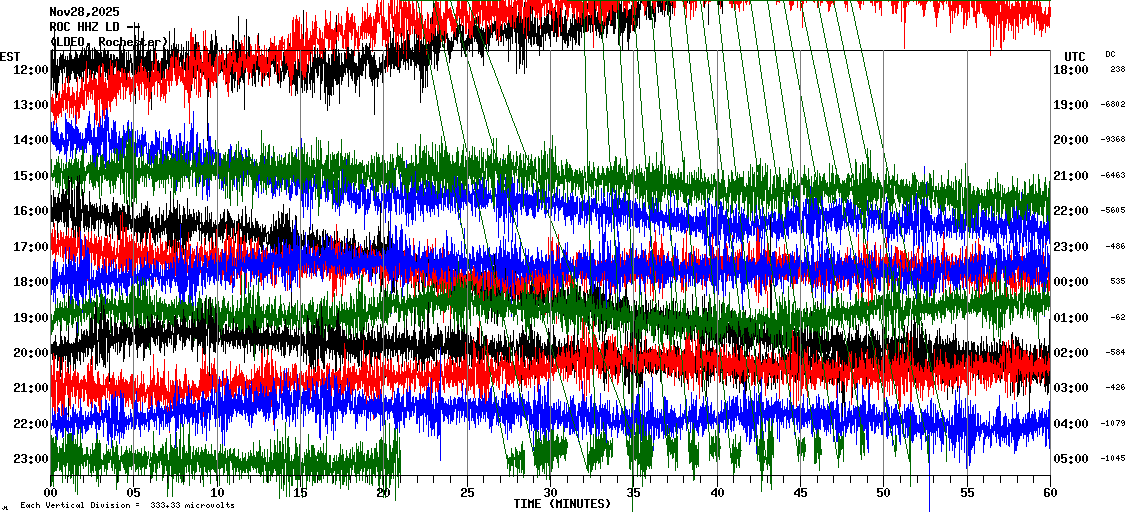Select the DC offset value -9368
This screenshot has width=1130, height=519.
click(x=1113, y=140)
